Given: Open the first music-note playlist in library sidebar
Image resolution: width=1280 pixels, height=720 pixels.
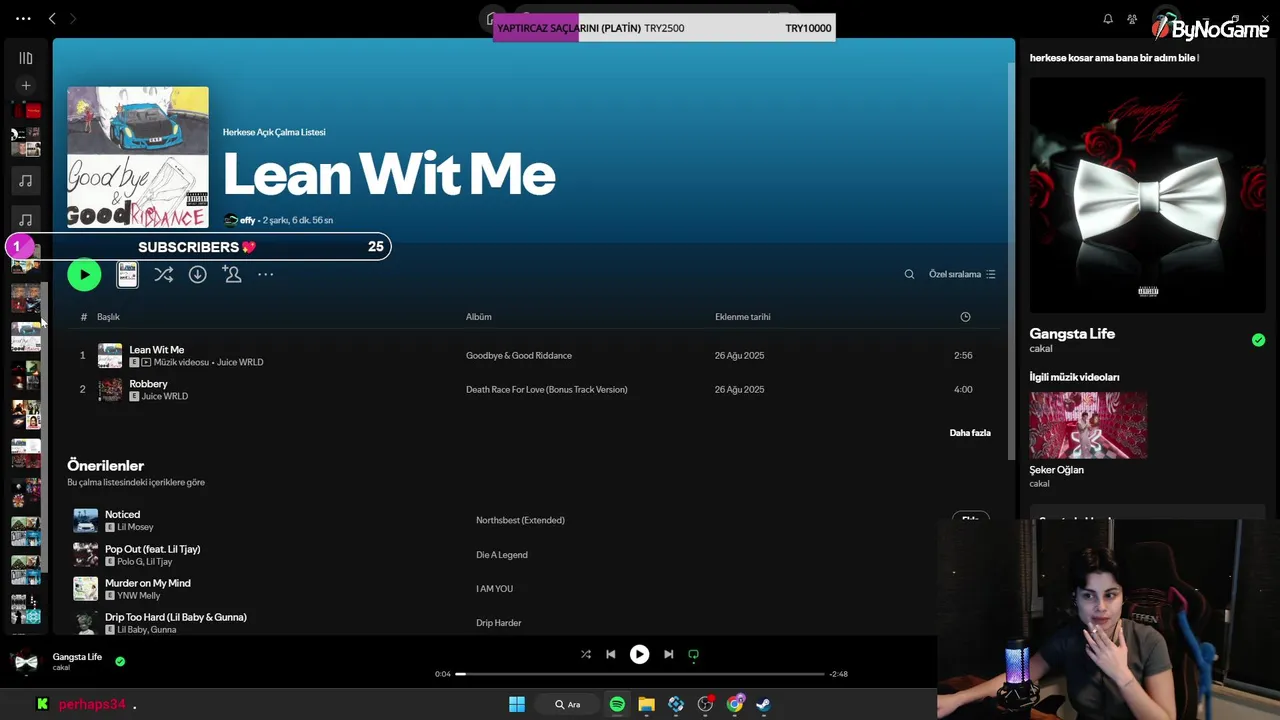Looking at the screenshot, I should coord(26,181).
